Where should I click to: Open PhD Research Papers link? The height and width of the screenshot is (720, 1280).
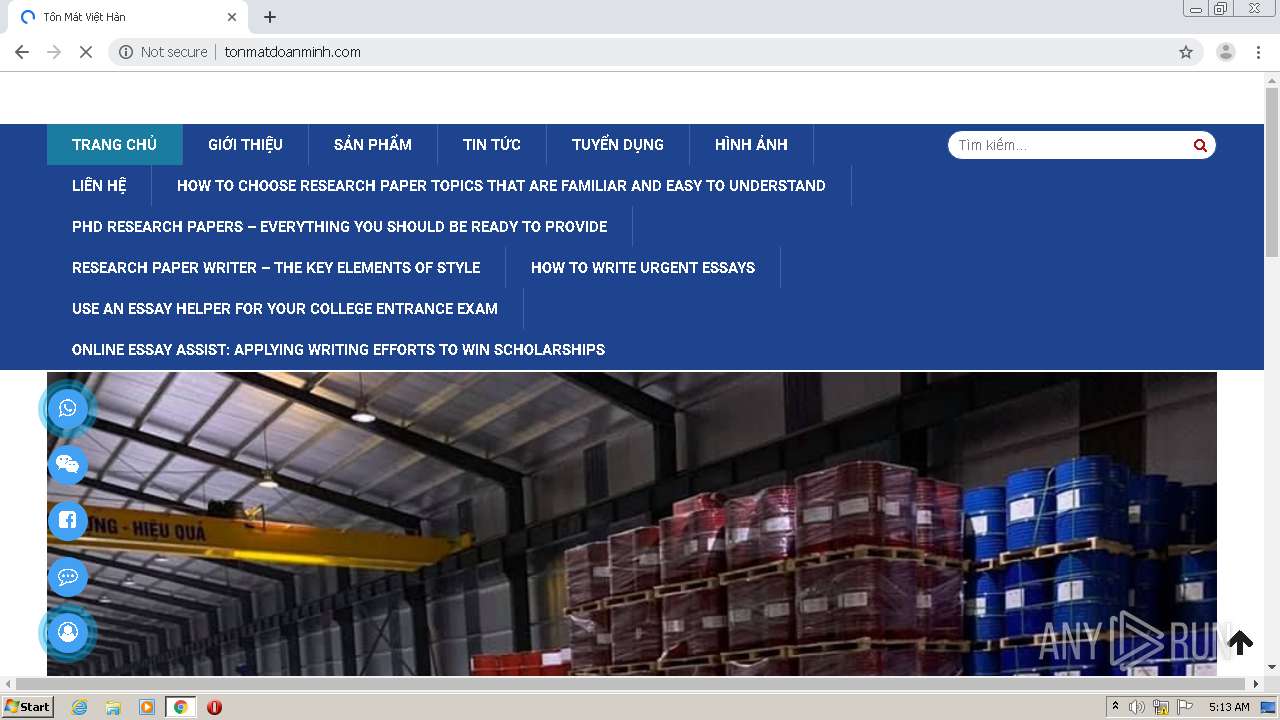tap(340, 226)
